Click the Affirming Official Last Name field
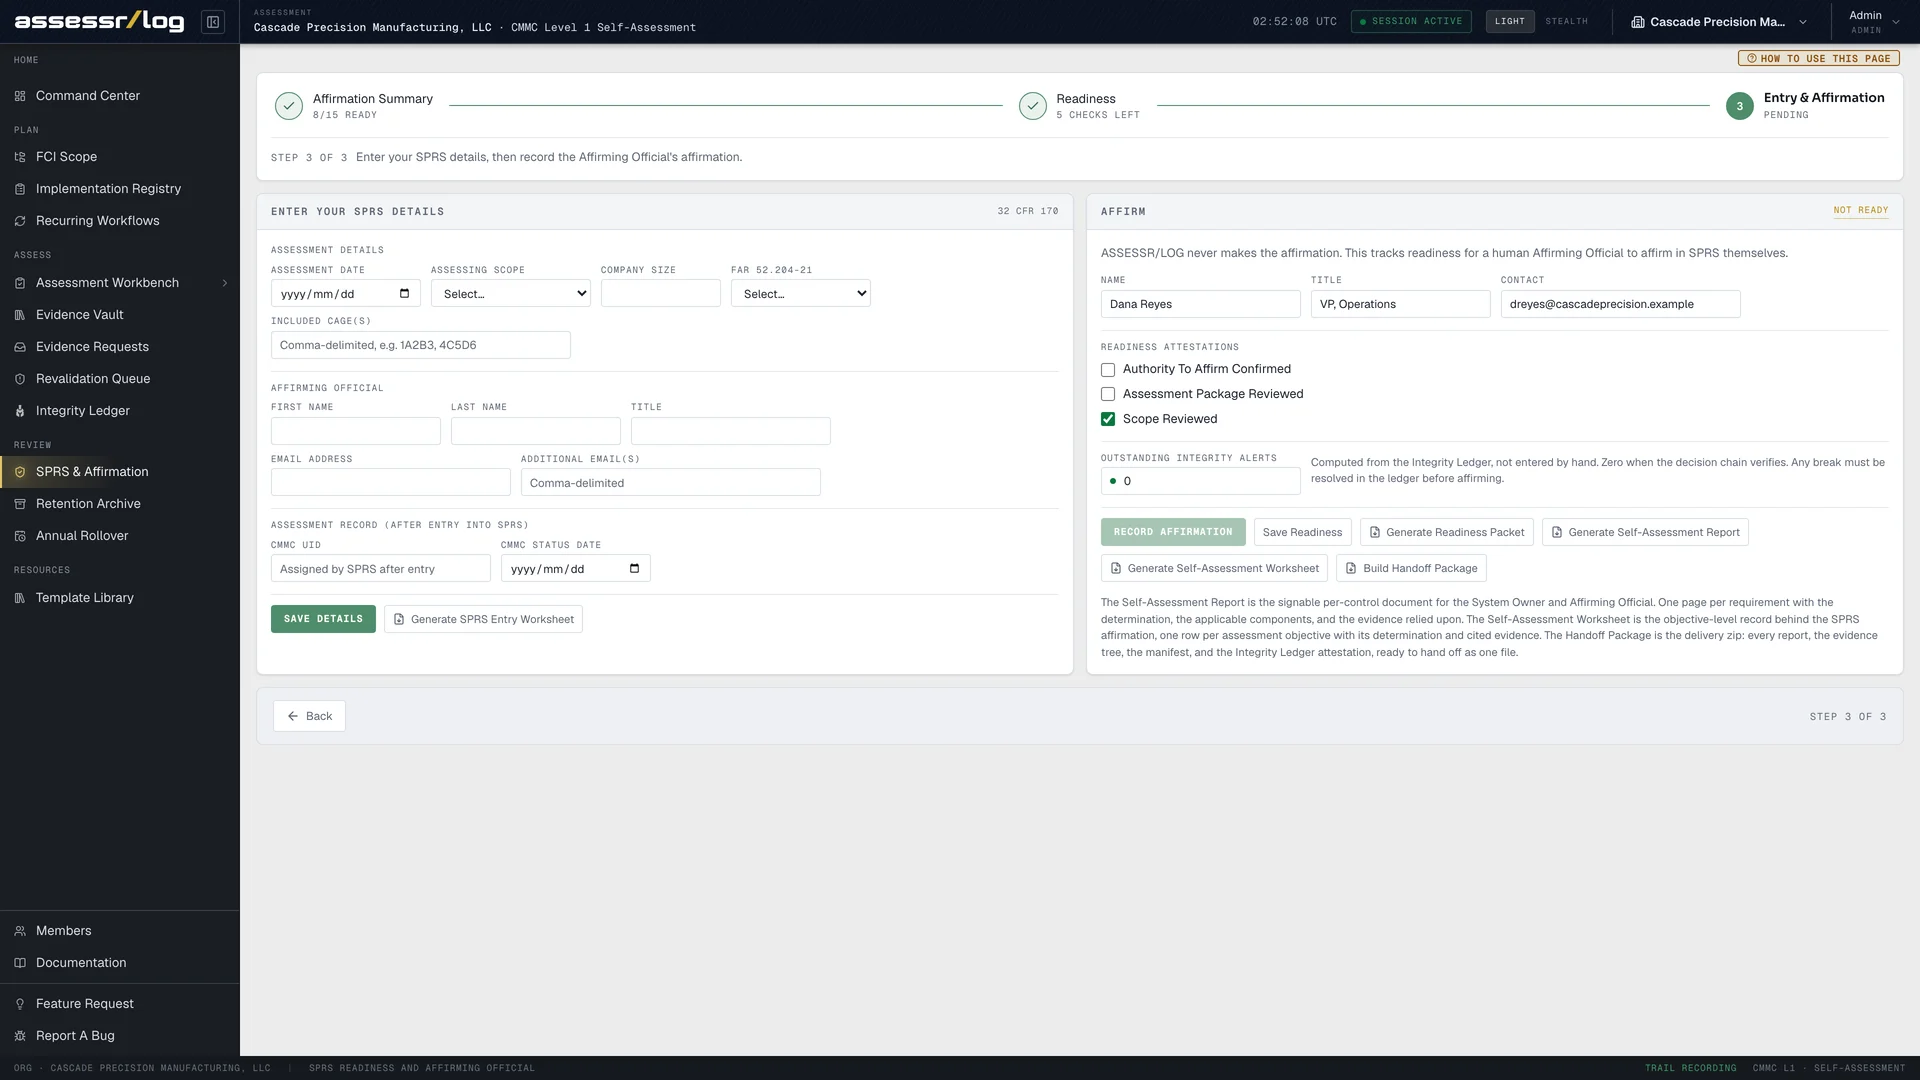This screenshot has height=1080, width=1920. (536, 431)
